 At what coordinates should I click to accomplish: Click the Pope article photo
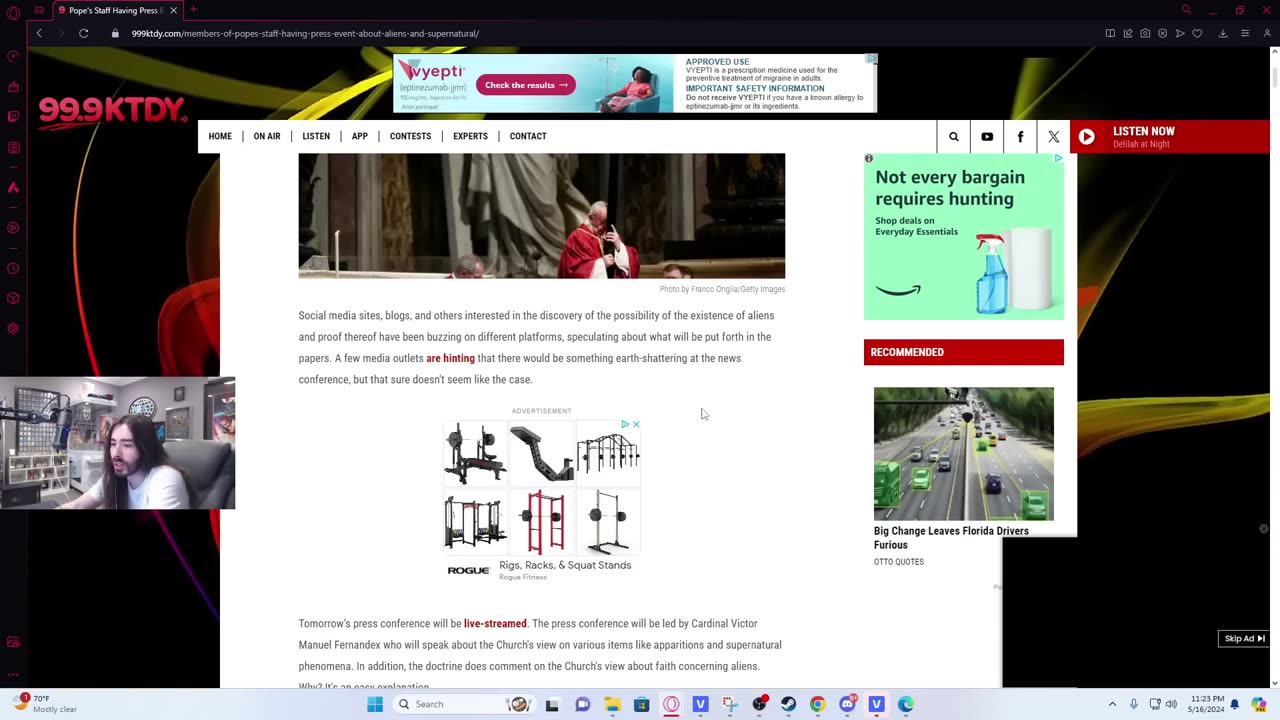pyautogui.click(x=542, y=216)
